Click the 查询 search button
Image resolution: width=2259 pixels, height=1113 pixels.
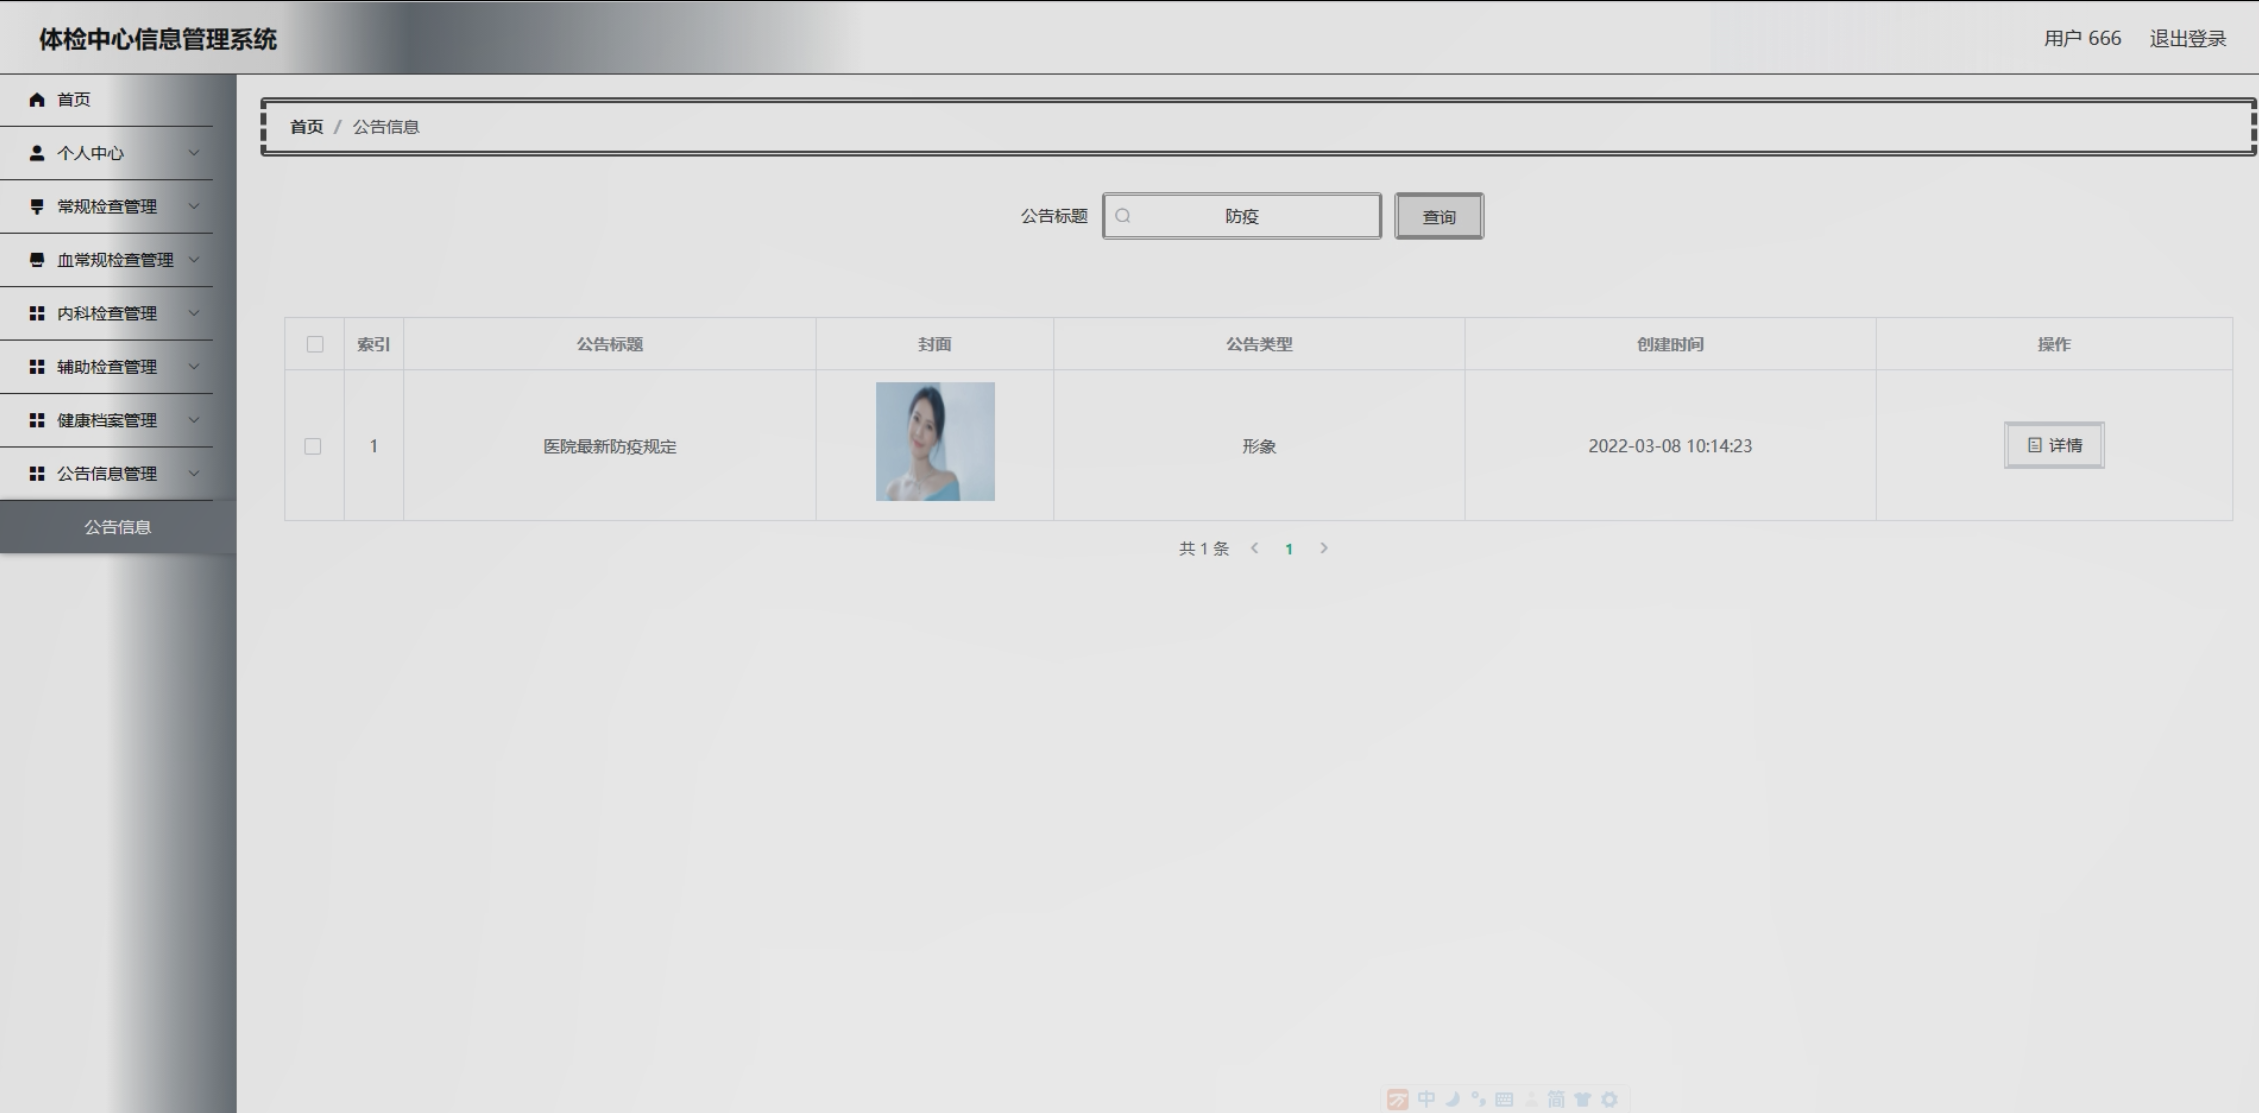pos(1439,216)
